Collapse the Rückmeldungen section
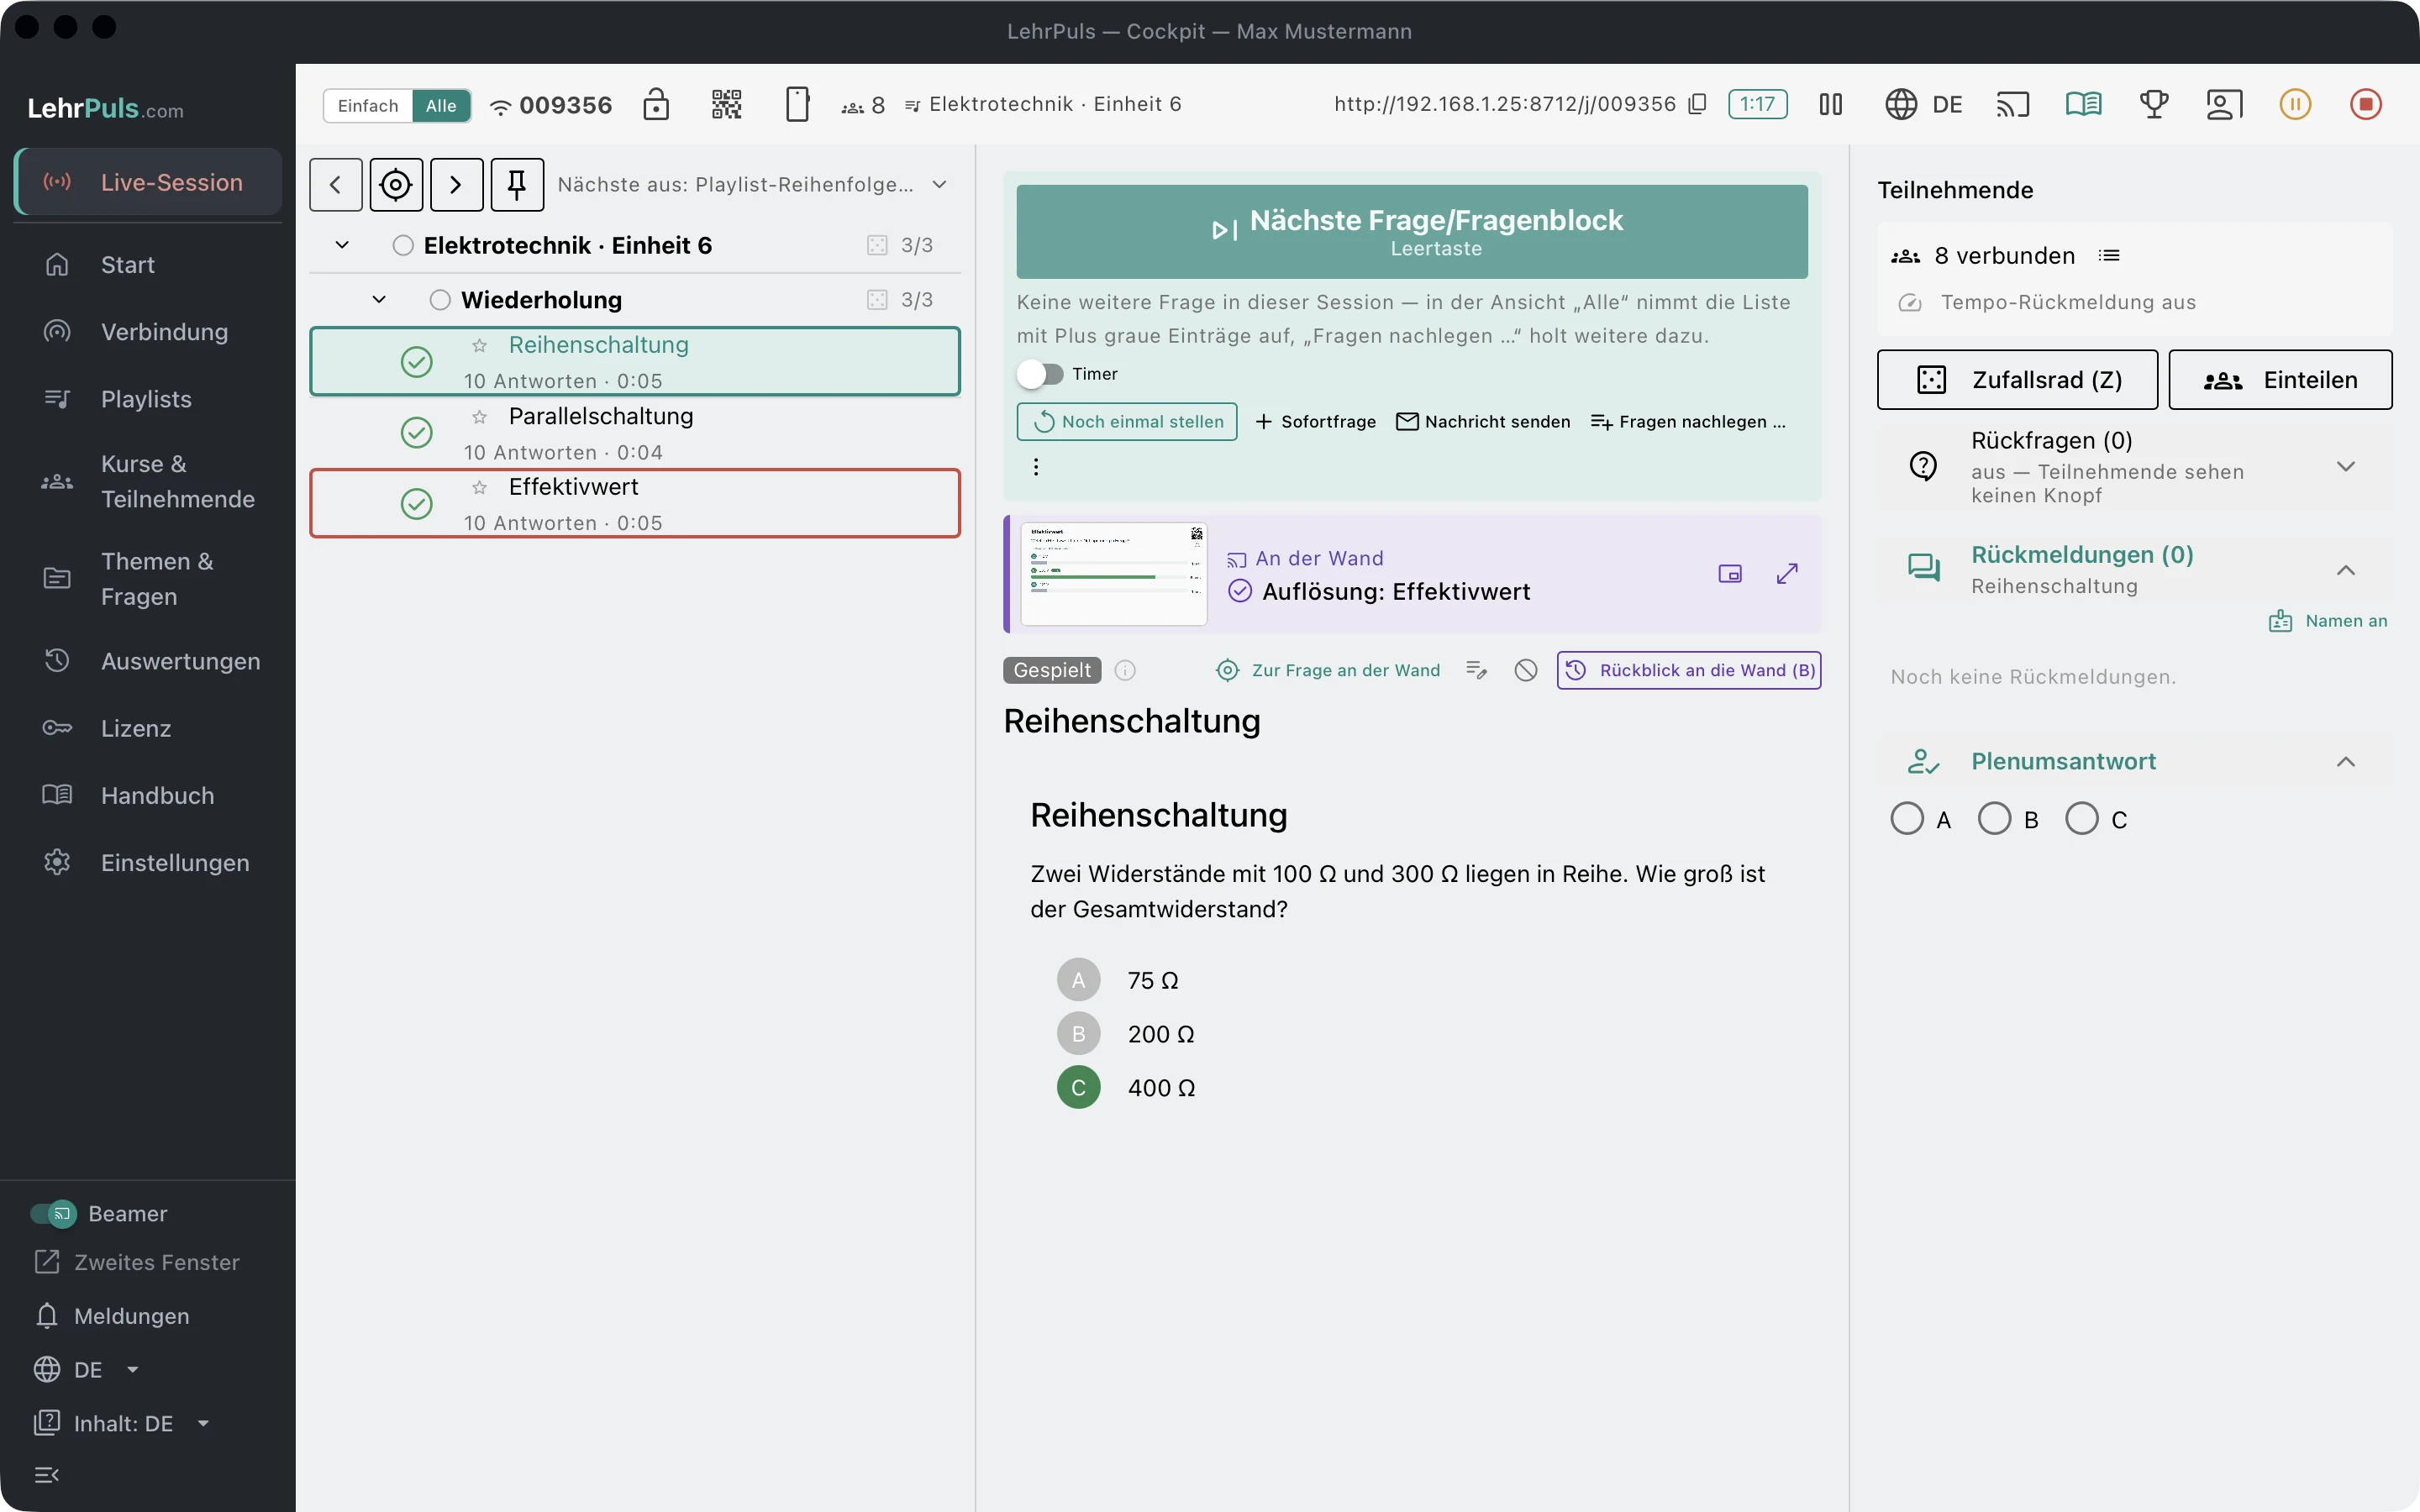Image resolution: width=2420 pixels, height=1512 pixels. tap(2346, 570)
